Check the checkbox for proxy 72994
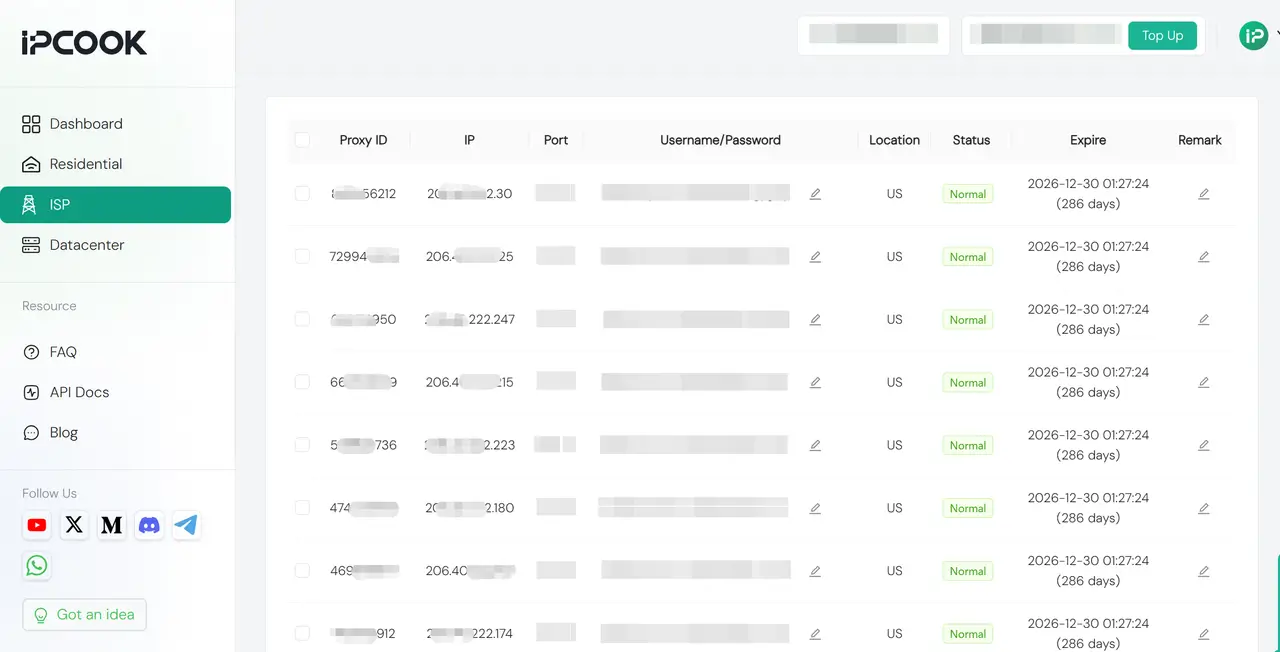Image resolution: width=1280 pixels, height=652 pixels. click(302, 256)
